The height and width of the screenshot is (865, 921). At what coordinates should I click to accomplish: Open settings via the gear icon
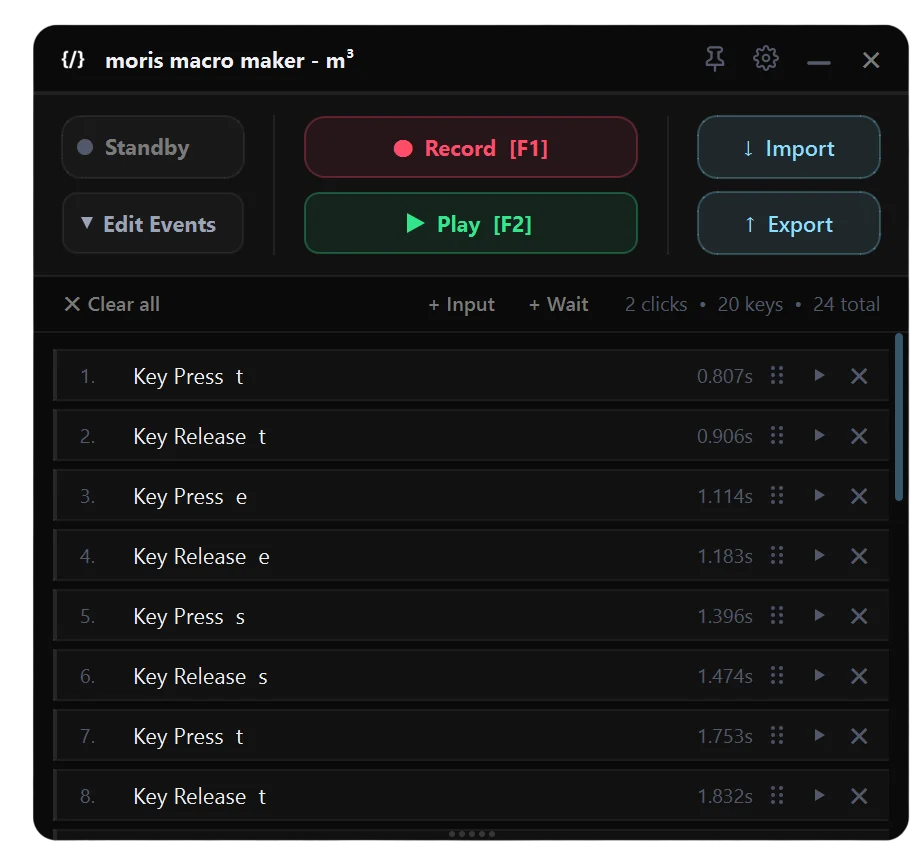click(765, 59)
